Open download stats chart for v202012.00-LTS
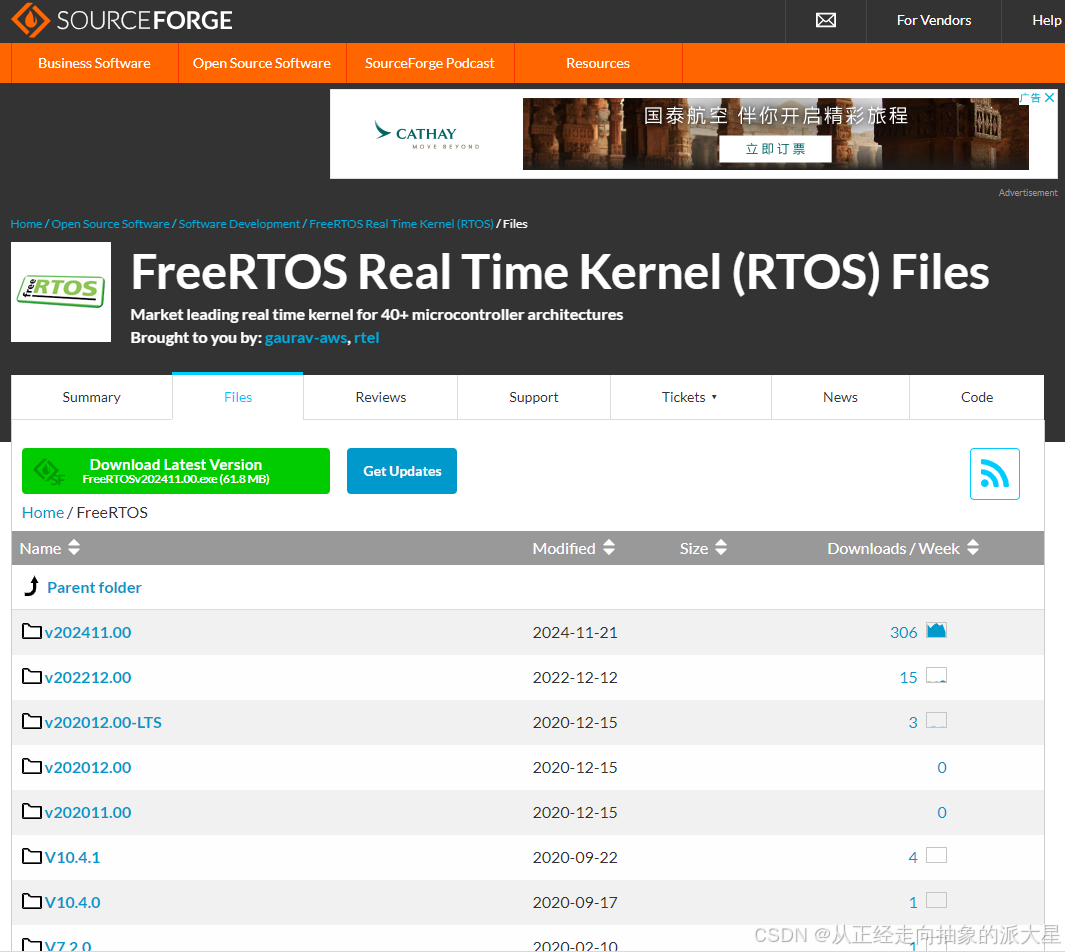The image size is (1065, 952). (937, 720)
